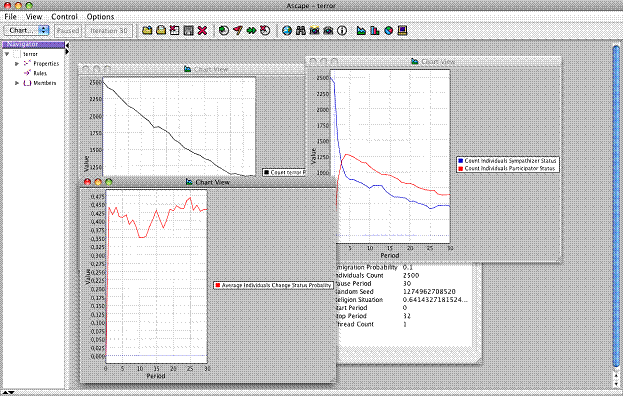Open the Control menu
The width and height of the screenshot is (624, 397).
point(64,17)
